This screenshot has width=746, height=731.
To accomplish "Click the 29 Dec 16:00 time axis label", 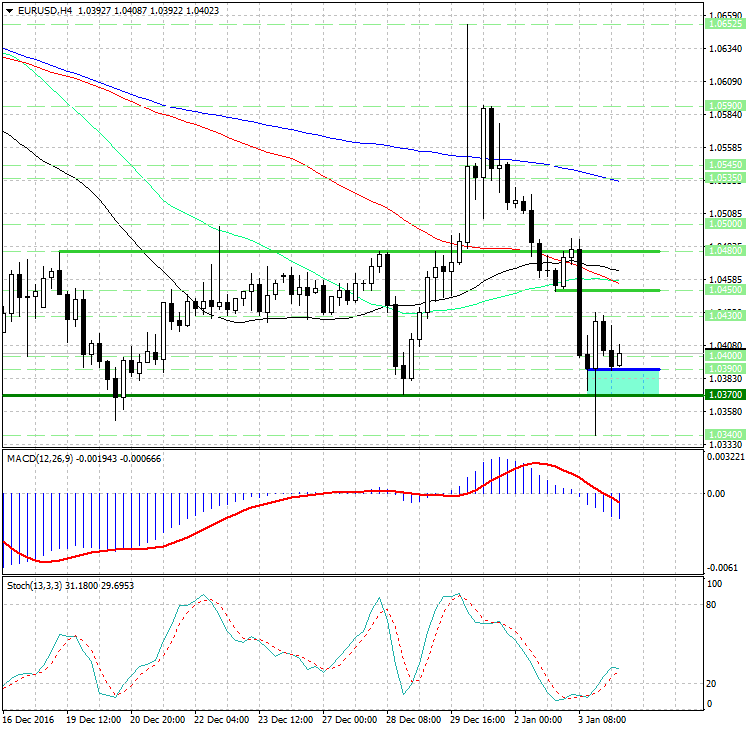I will click(x=476, y=719).
